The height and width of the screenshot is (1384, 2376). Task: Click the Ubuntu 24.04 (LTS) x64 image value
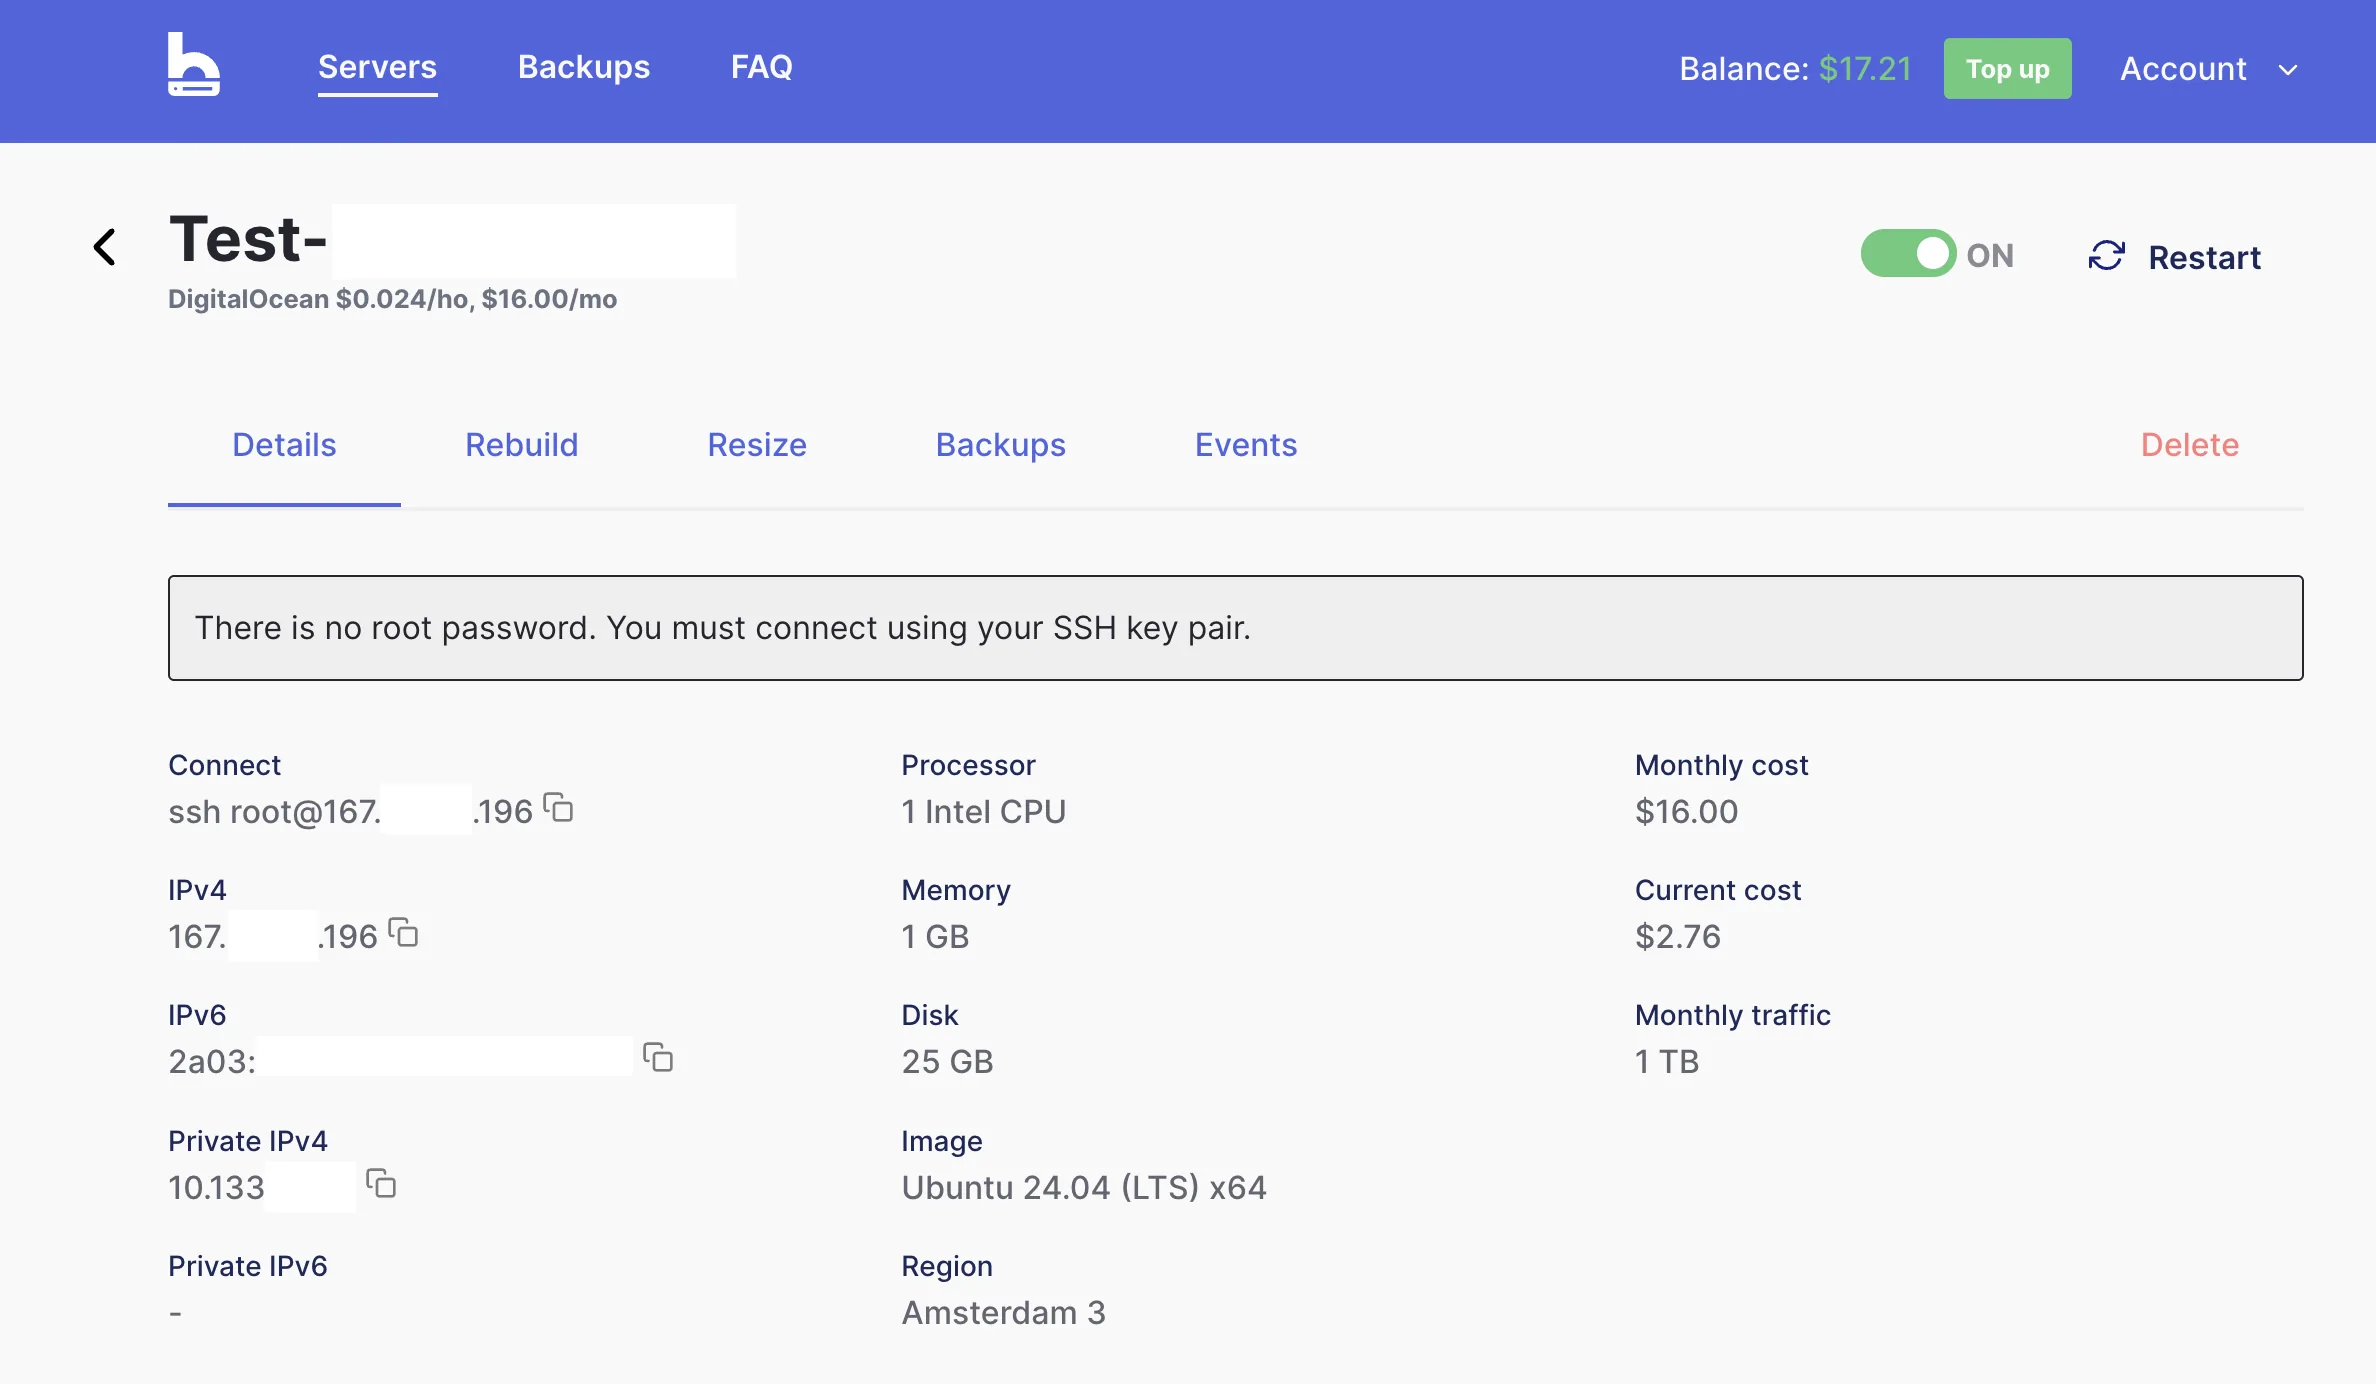click(x=1084, y=1187)
